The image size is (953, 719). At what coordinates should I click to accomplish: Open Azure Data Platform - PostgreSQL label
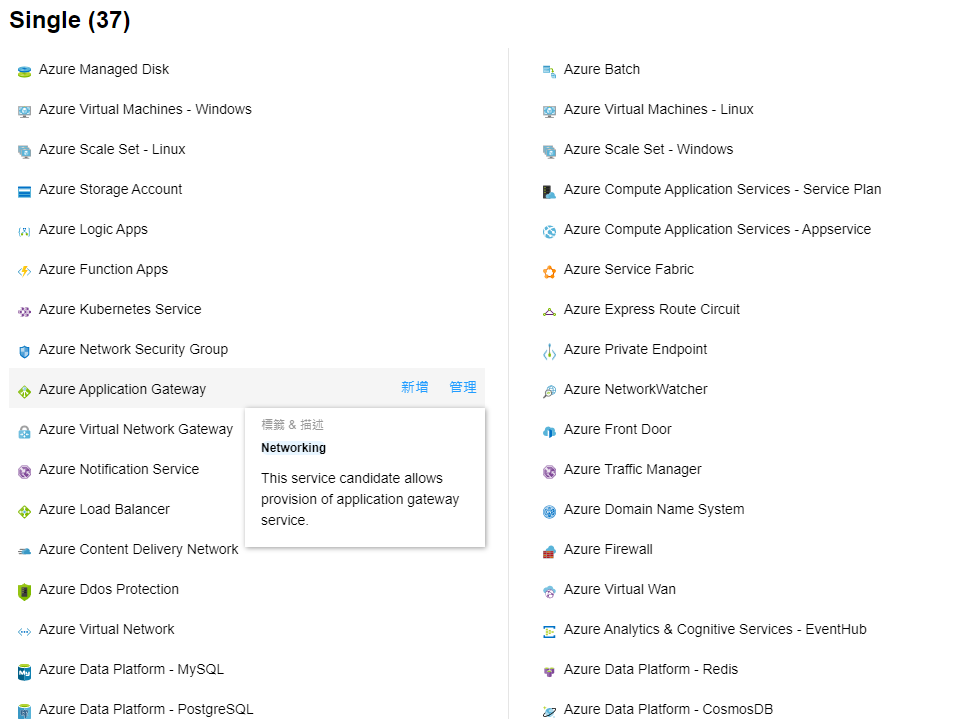pyautogui.click(x=146, y=709)
